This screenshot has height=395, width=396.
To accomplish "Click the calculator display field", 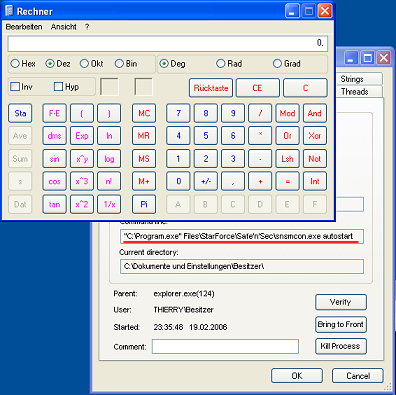I will pos(168,44).
